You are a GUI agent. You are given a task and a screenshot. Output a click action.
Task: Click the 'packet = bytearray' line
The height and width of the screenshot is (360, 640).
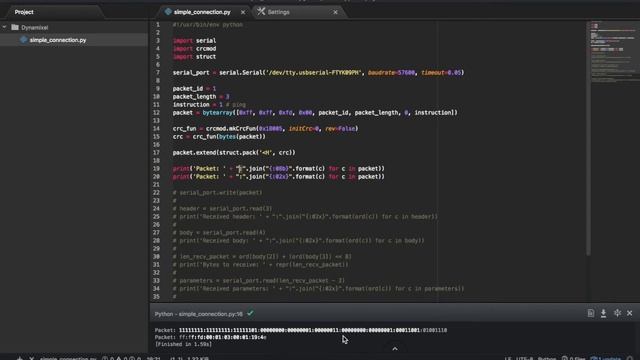click(x=315, y=113)
